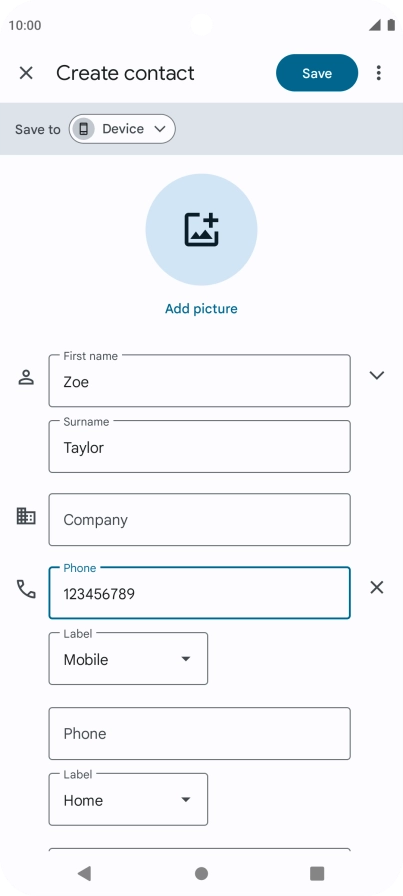Select the Company input field
The height and width of the screenshot is (896, 403).
pyautogui.click(x=199, y=519)
